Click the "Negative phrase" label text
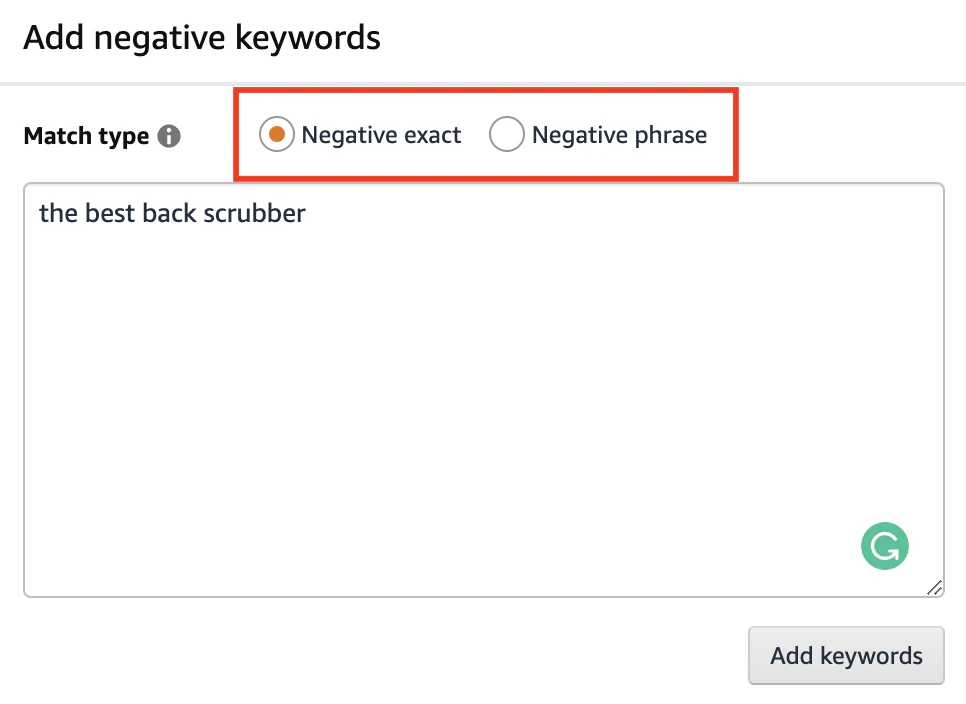This screenshot has height=704, width=966. [x=619, y=135]
